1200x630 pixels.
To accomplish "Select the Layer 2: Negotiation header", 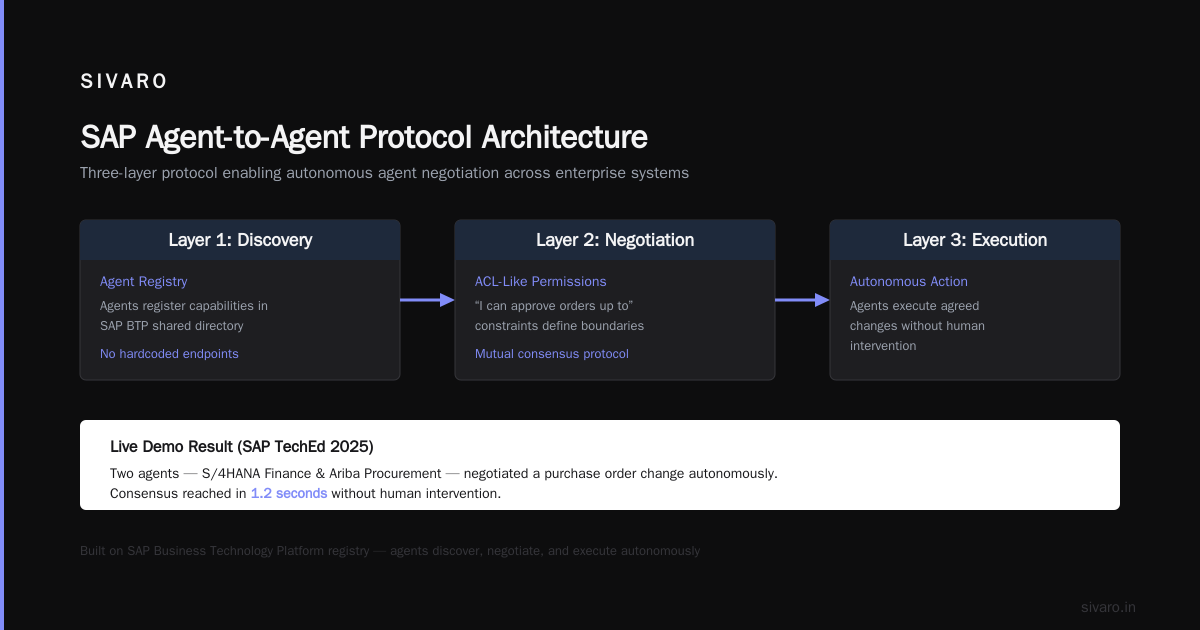I will click(615, 240).
